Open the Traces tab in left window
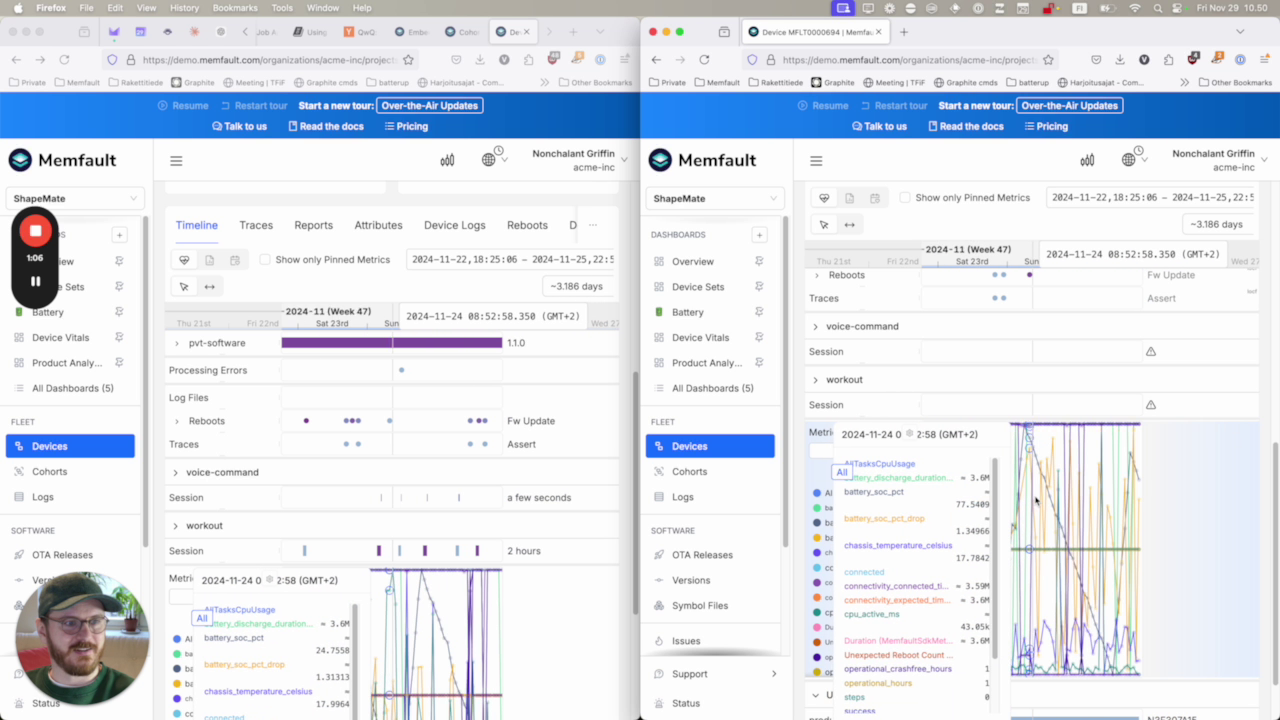This screenshot has width=1280, height=720. [x=256, y=225]
